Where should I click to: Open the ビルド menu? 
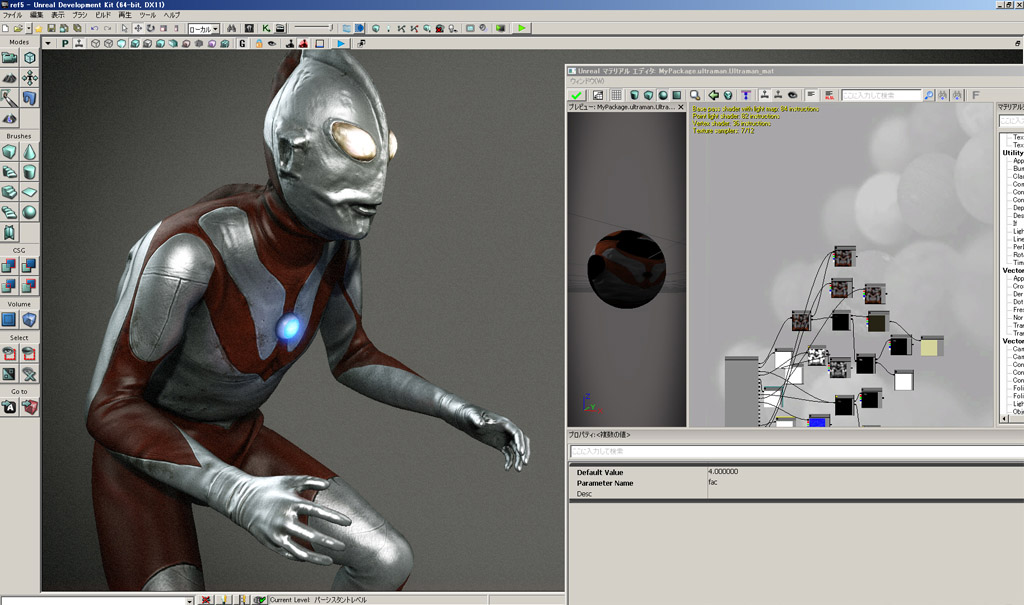(x=103, y=14)
